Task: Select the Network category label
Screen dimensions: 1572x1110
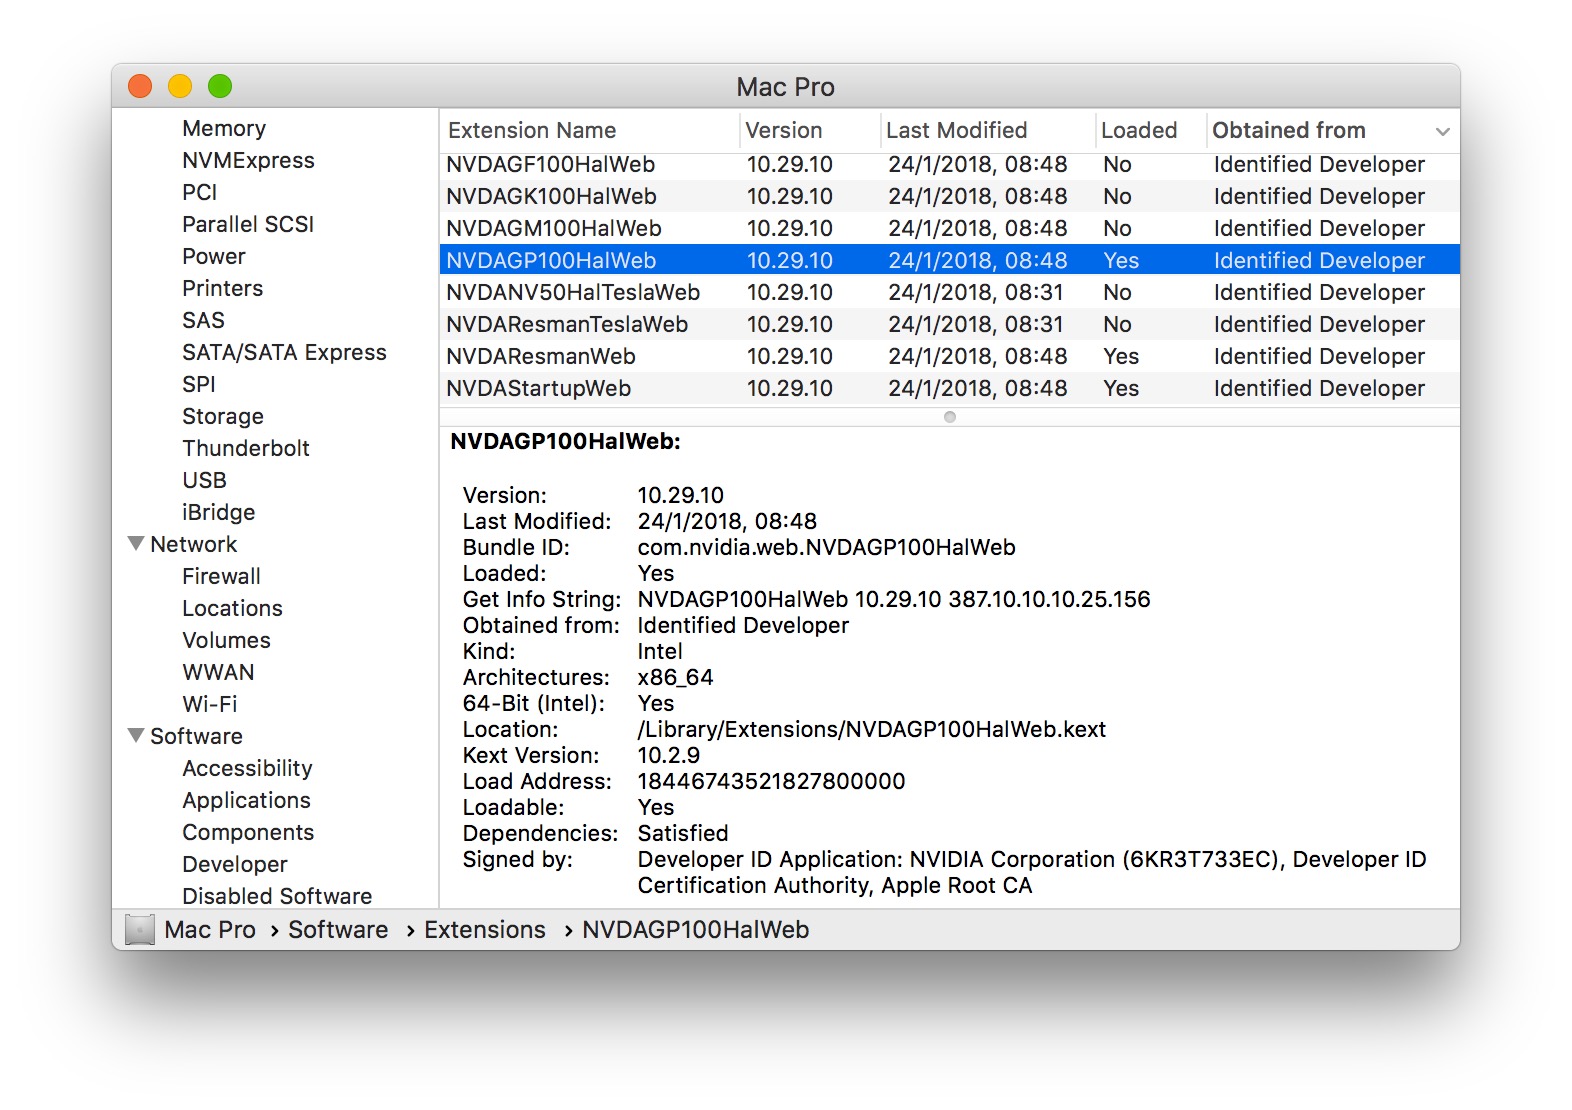Action: coord(194,544)
